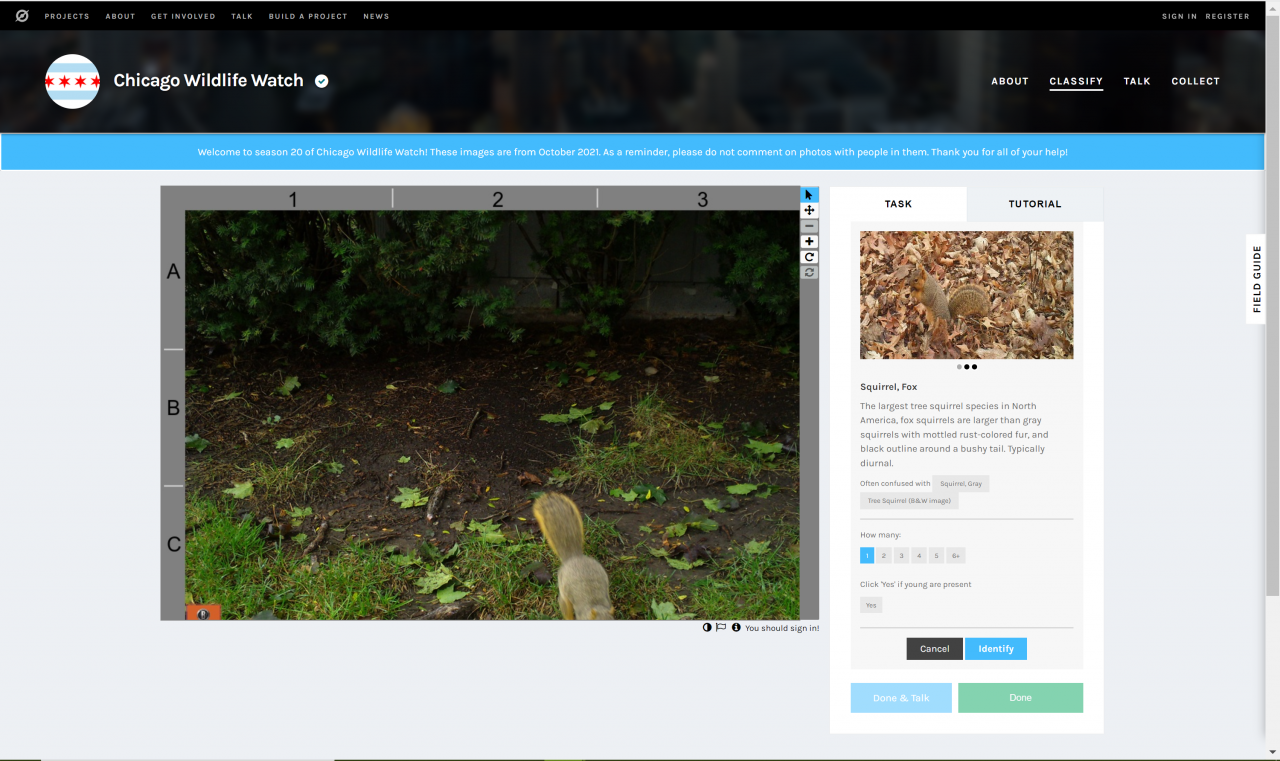This screenshot has width=1280, height=761.
Task: Activate the pan/move image tool
Action: 809,210
